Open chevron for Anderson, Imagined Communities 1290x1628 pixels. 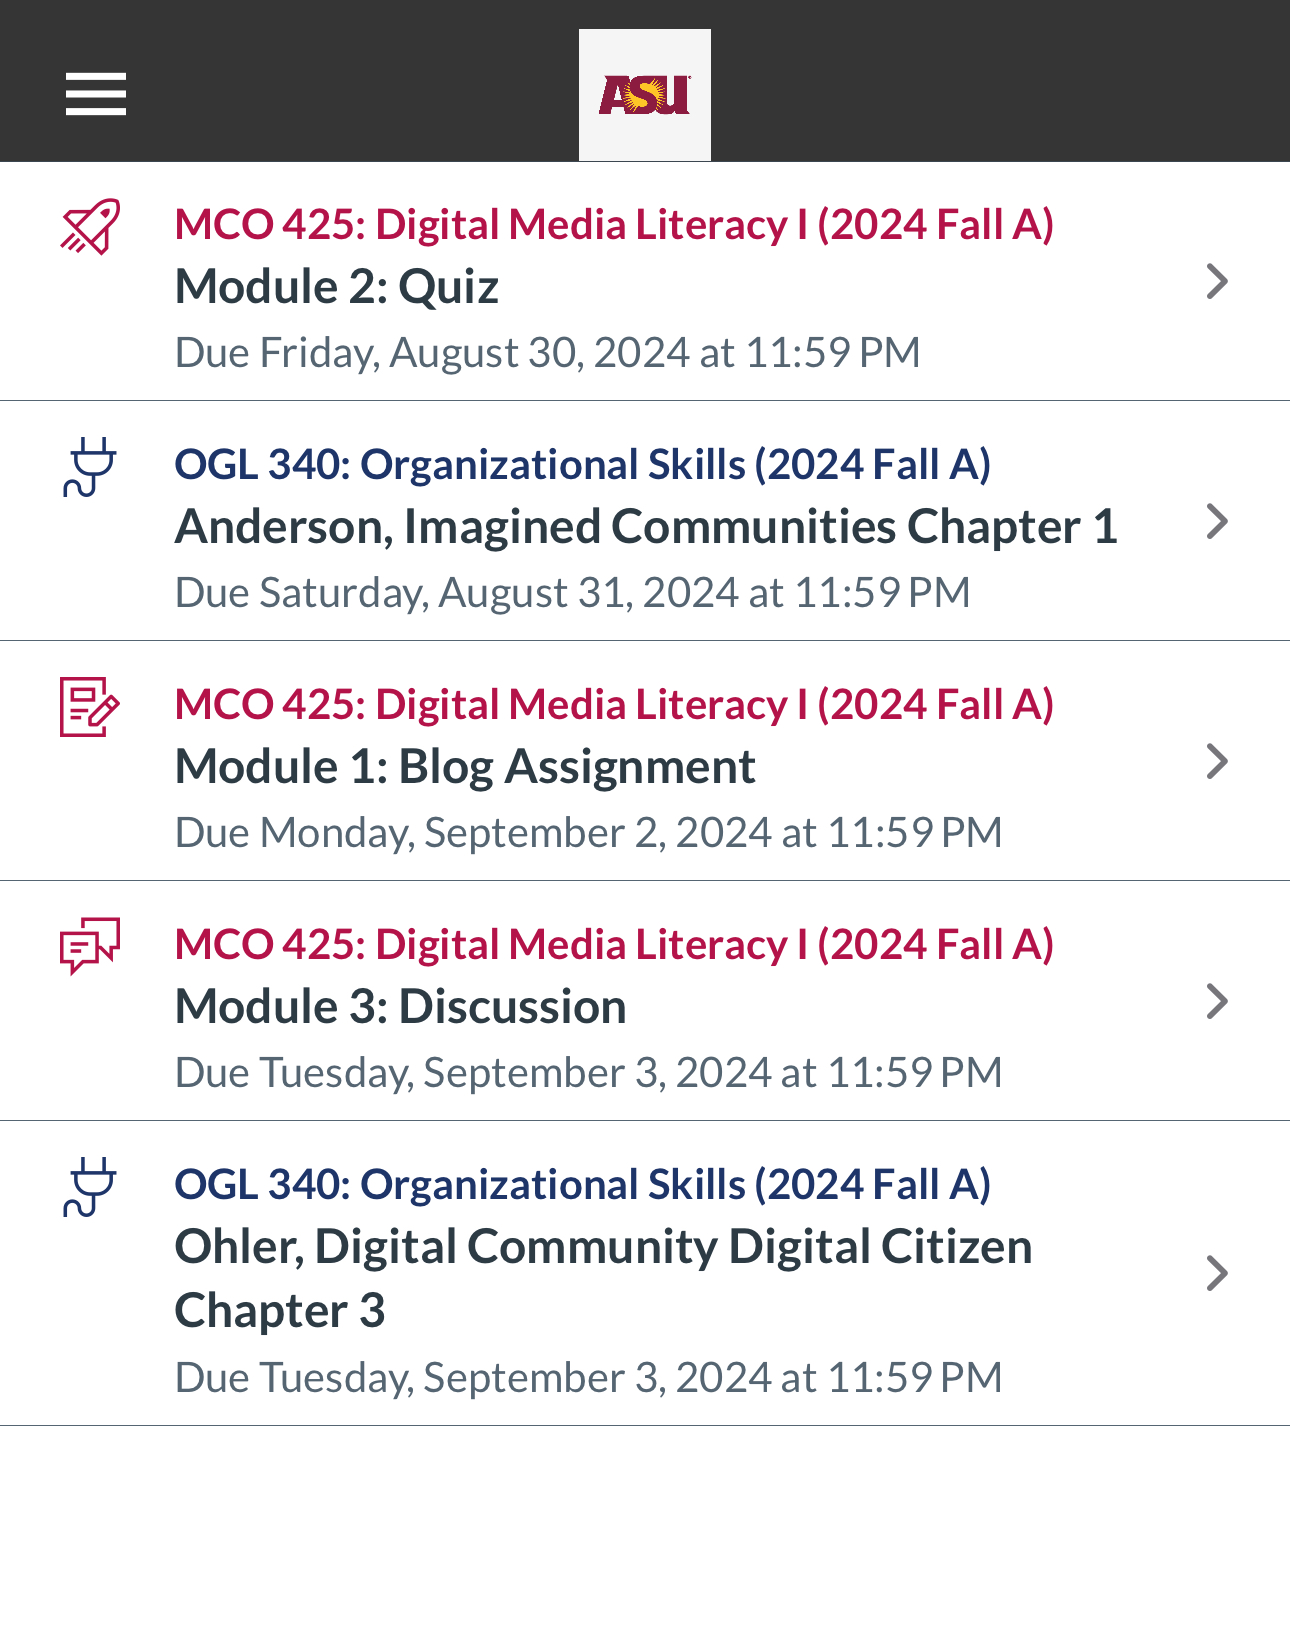[x=1216, y=522]
